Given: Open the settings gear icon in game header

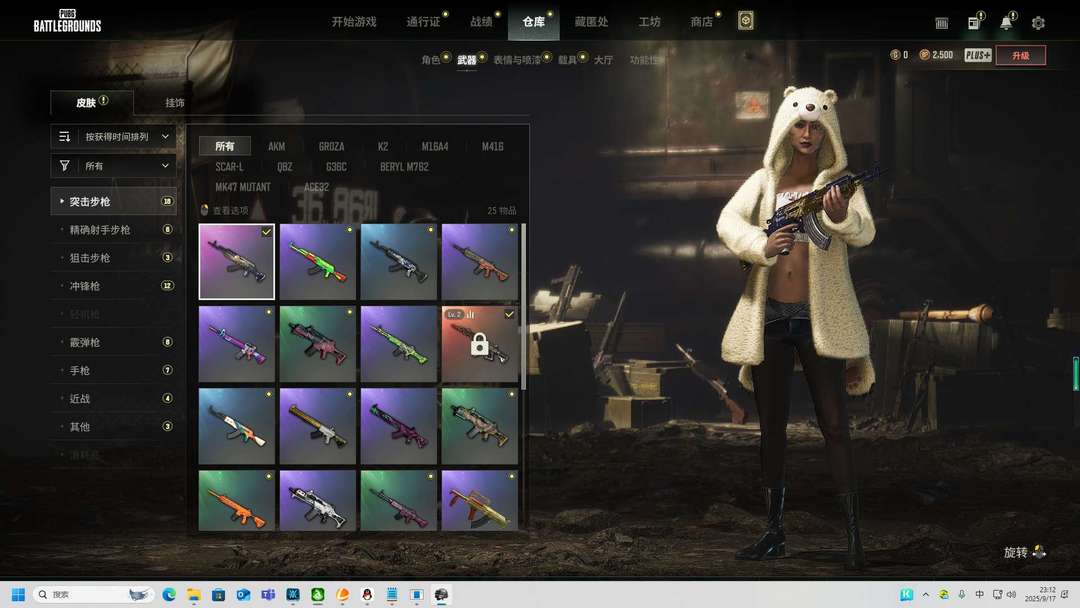Looking at the screenshot, I should (1038, 23).
